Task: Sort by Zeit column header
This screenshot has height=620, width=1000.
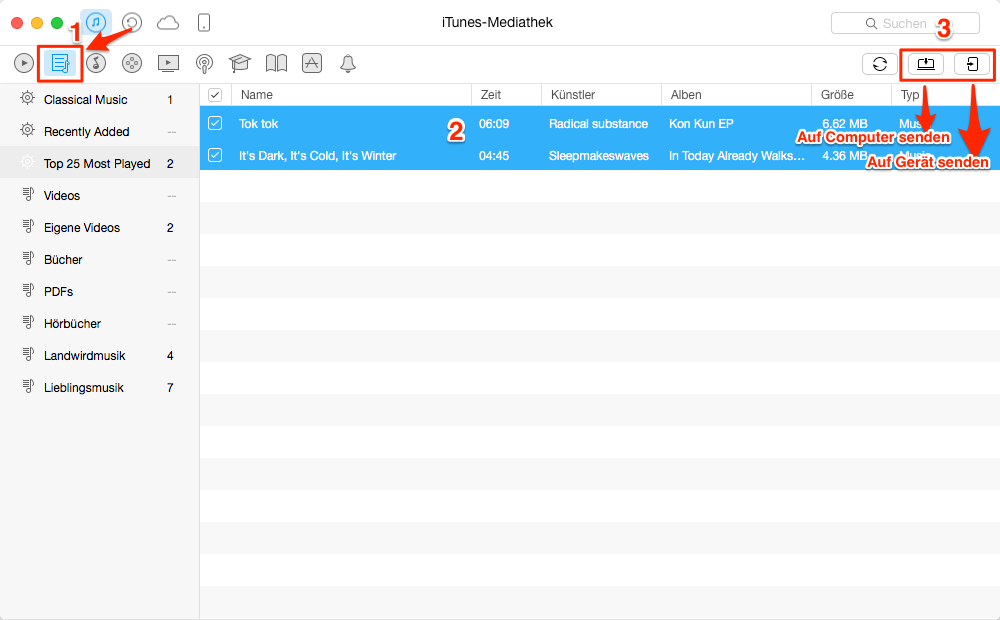Action: pos(506,95)
